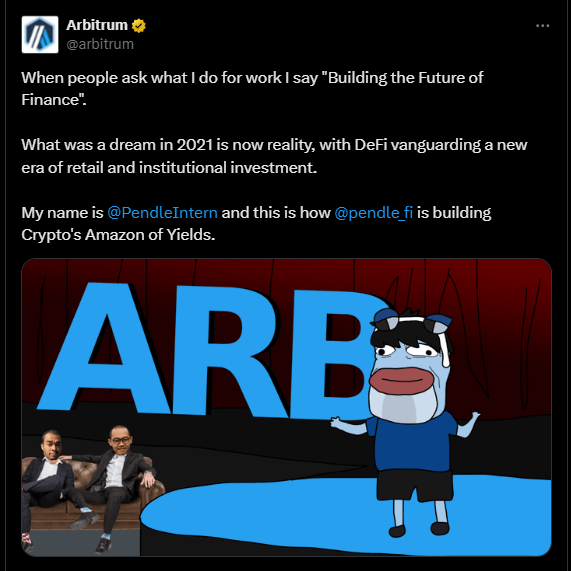Open the @PendleIntern mention

point(162,213)
